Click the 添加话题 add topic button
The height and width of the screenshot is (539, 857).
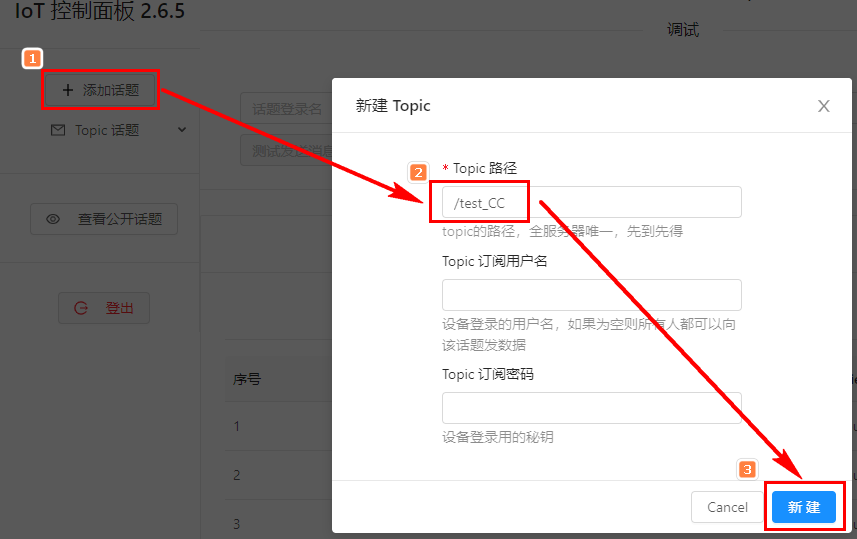(x=101, y=90)
